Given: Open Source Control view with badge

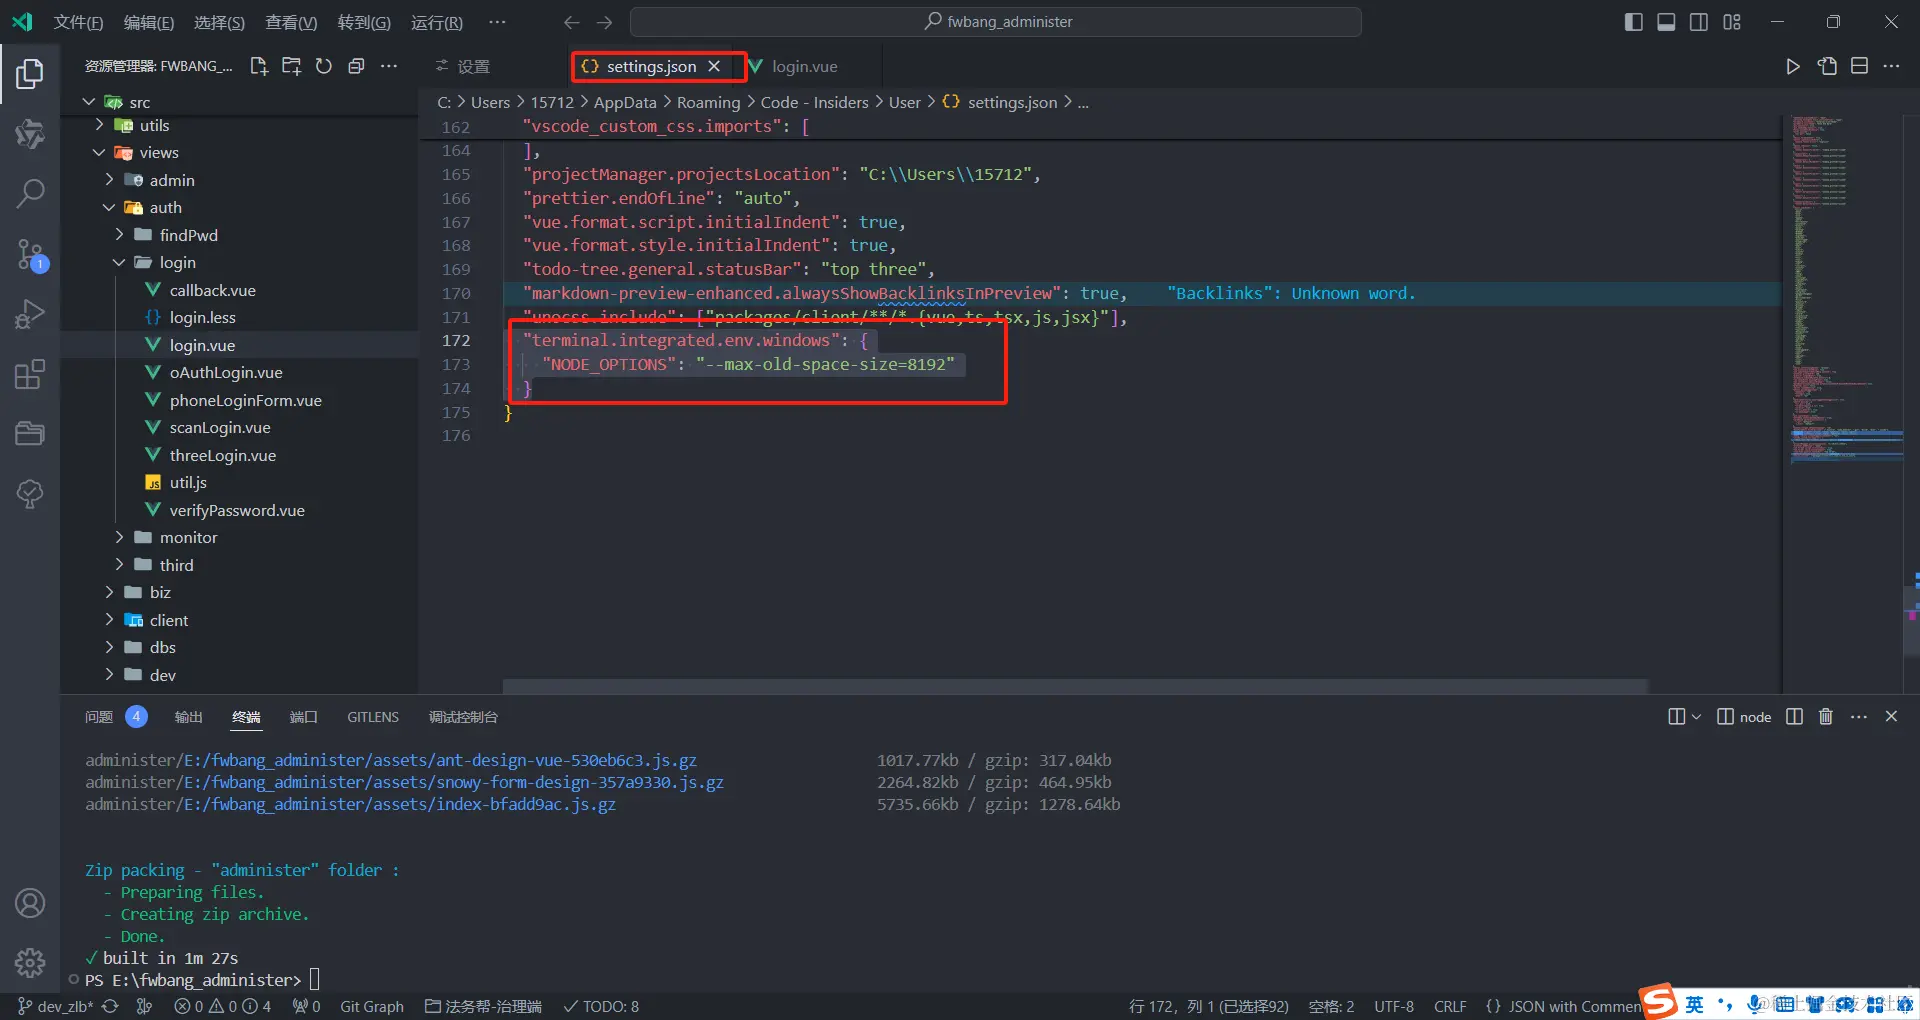Looking at the screenshot, I should (x=30, y=254).
